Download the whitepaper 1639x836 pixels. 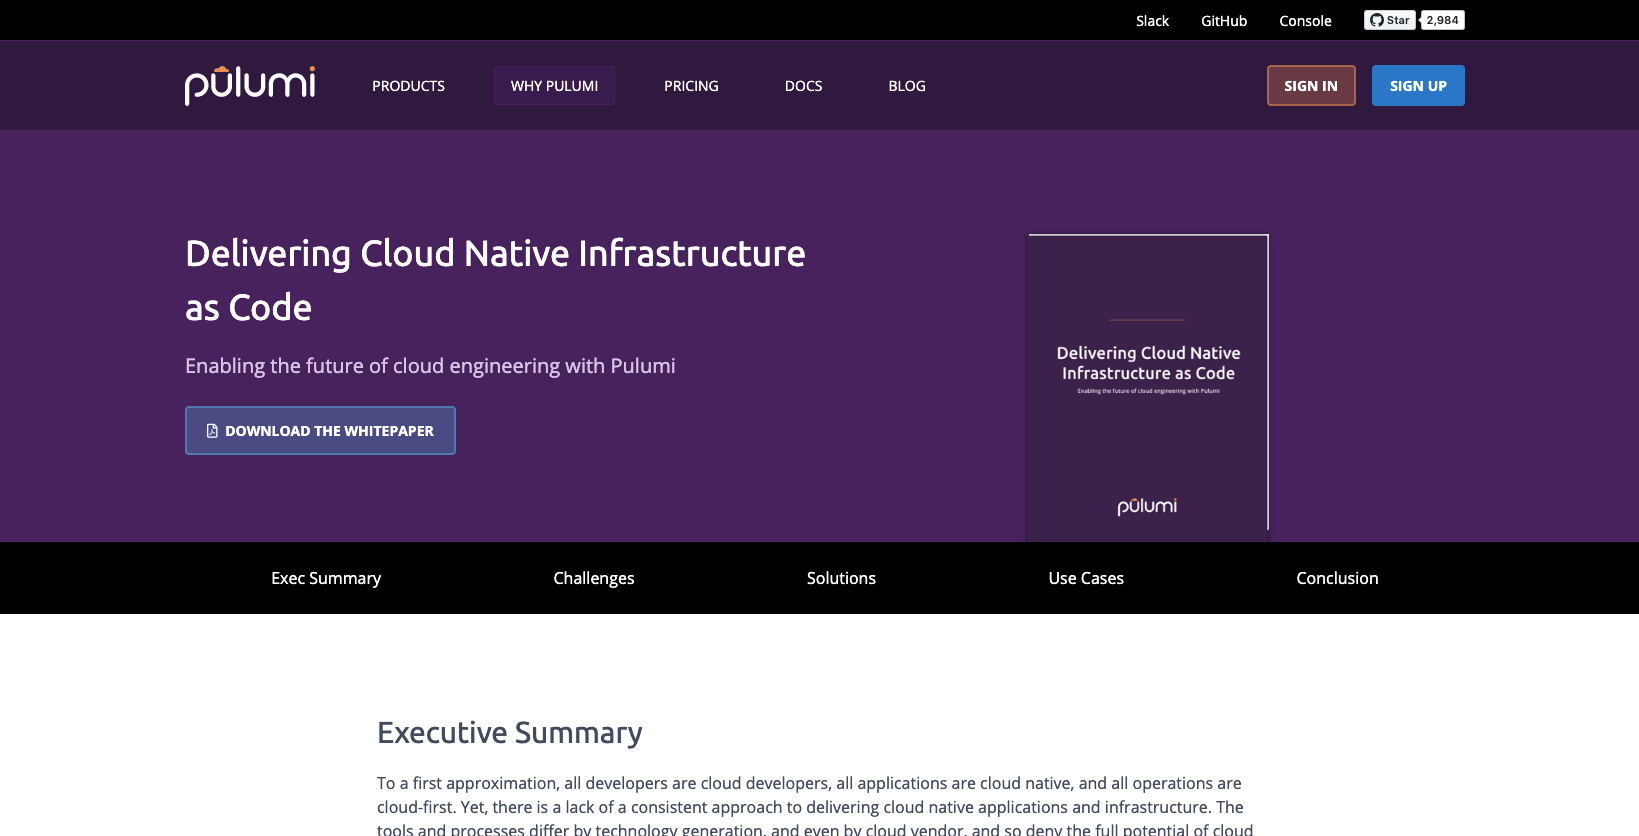[320, 431]
